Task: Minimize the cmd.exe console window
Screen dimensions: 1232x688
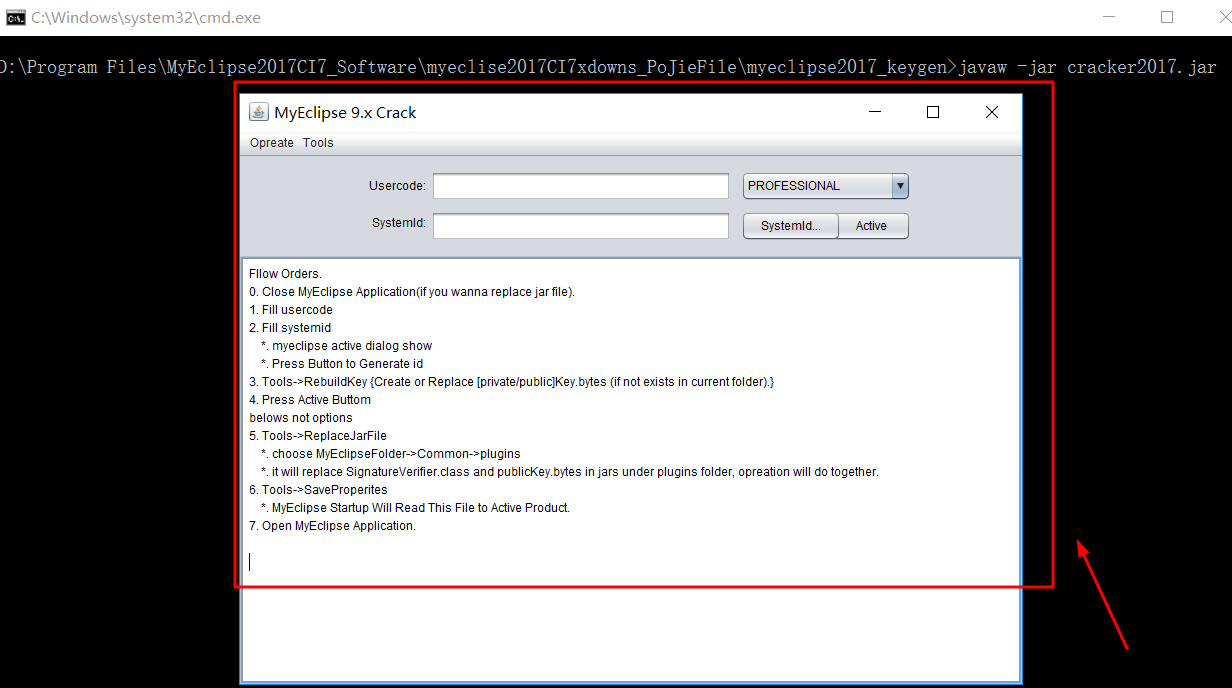Action: click(1109, 17)
